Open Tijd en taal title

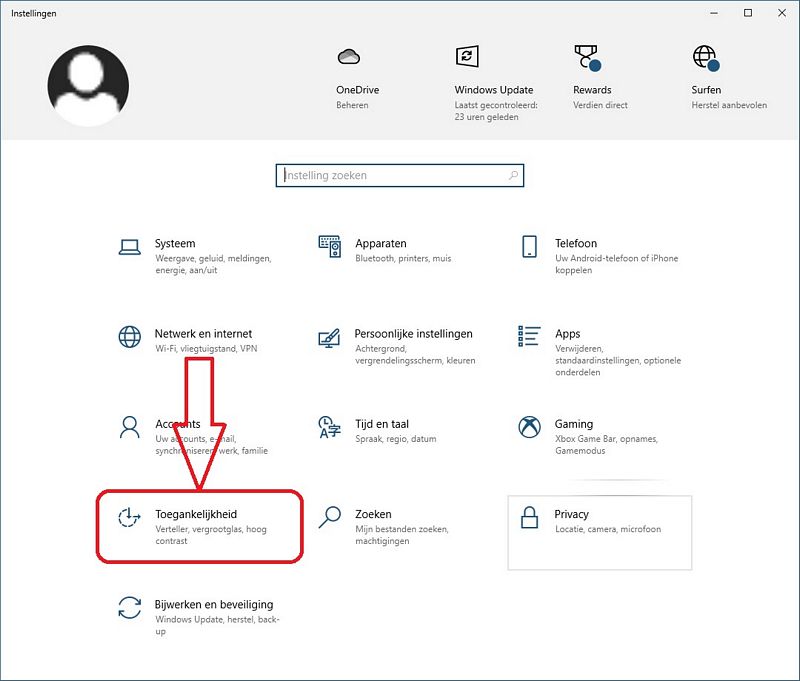(382, 424)
